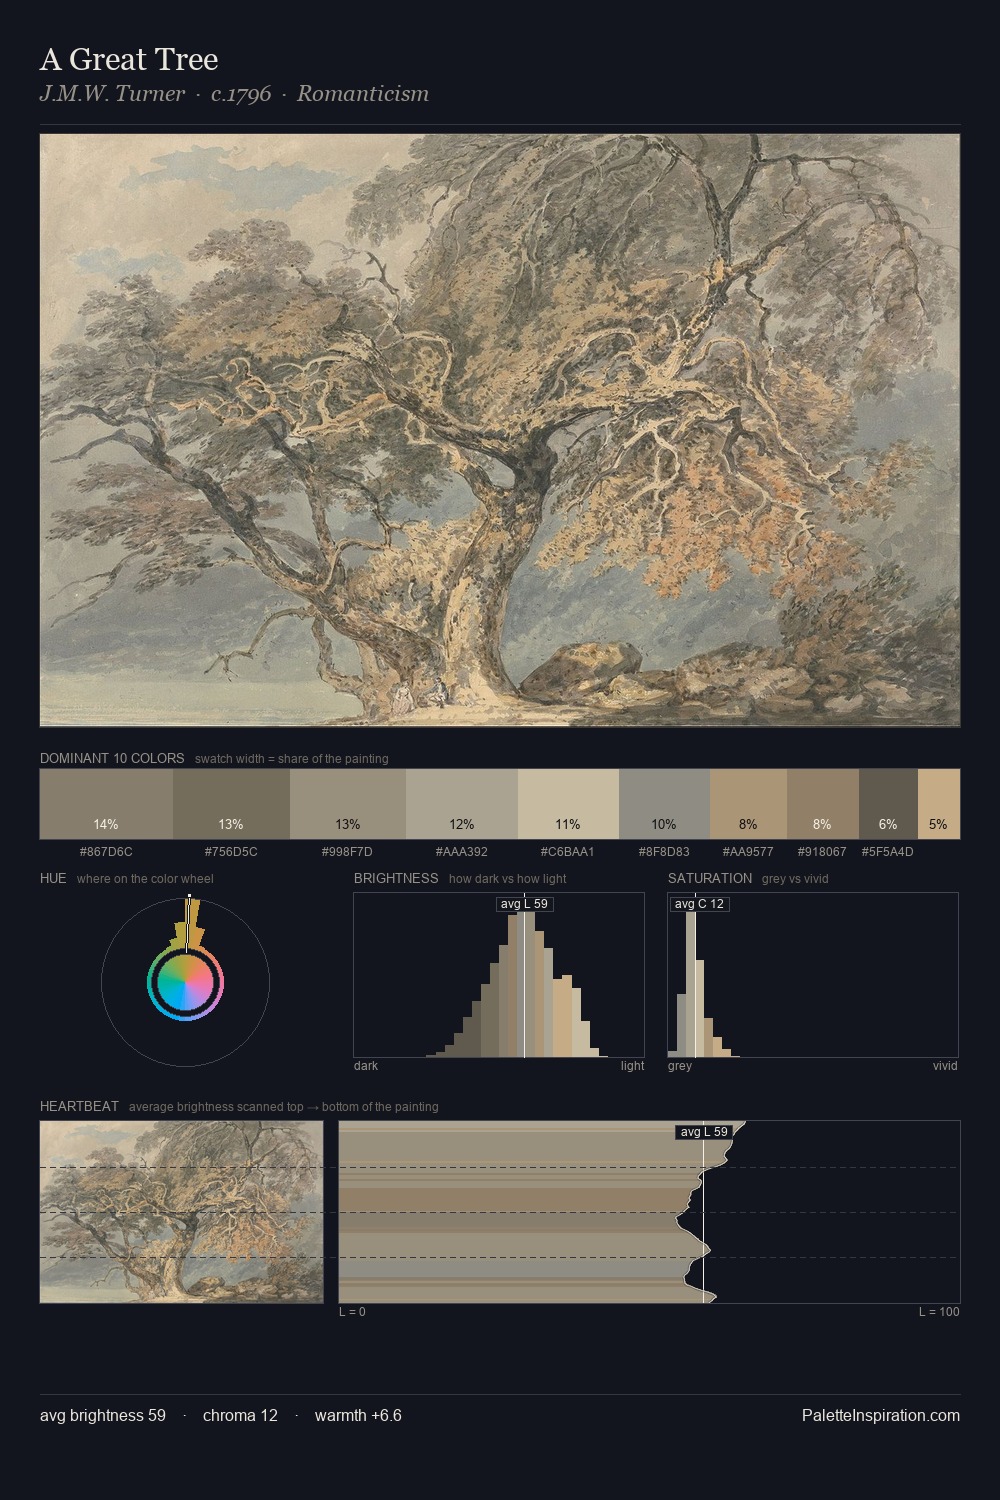Click the 'L = 100' axis label
This screenshot has height=1500, width=1000.
point(939,1312)
